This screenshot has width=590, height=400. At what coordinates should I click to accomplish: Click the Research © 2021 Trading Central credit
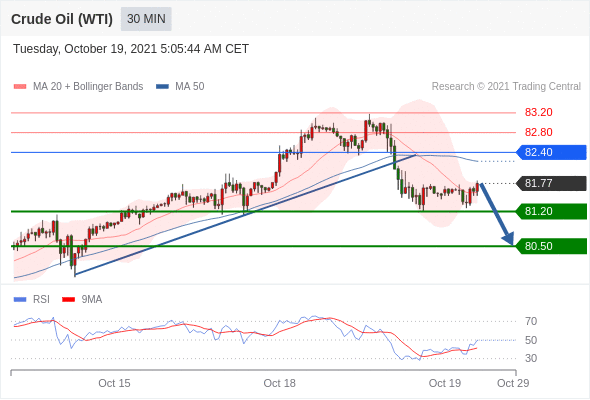pos(506,87)
